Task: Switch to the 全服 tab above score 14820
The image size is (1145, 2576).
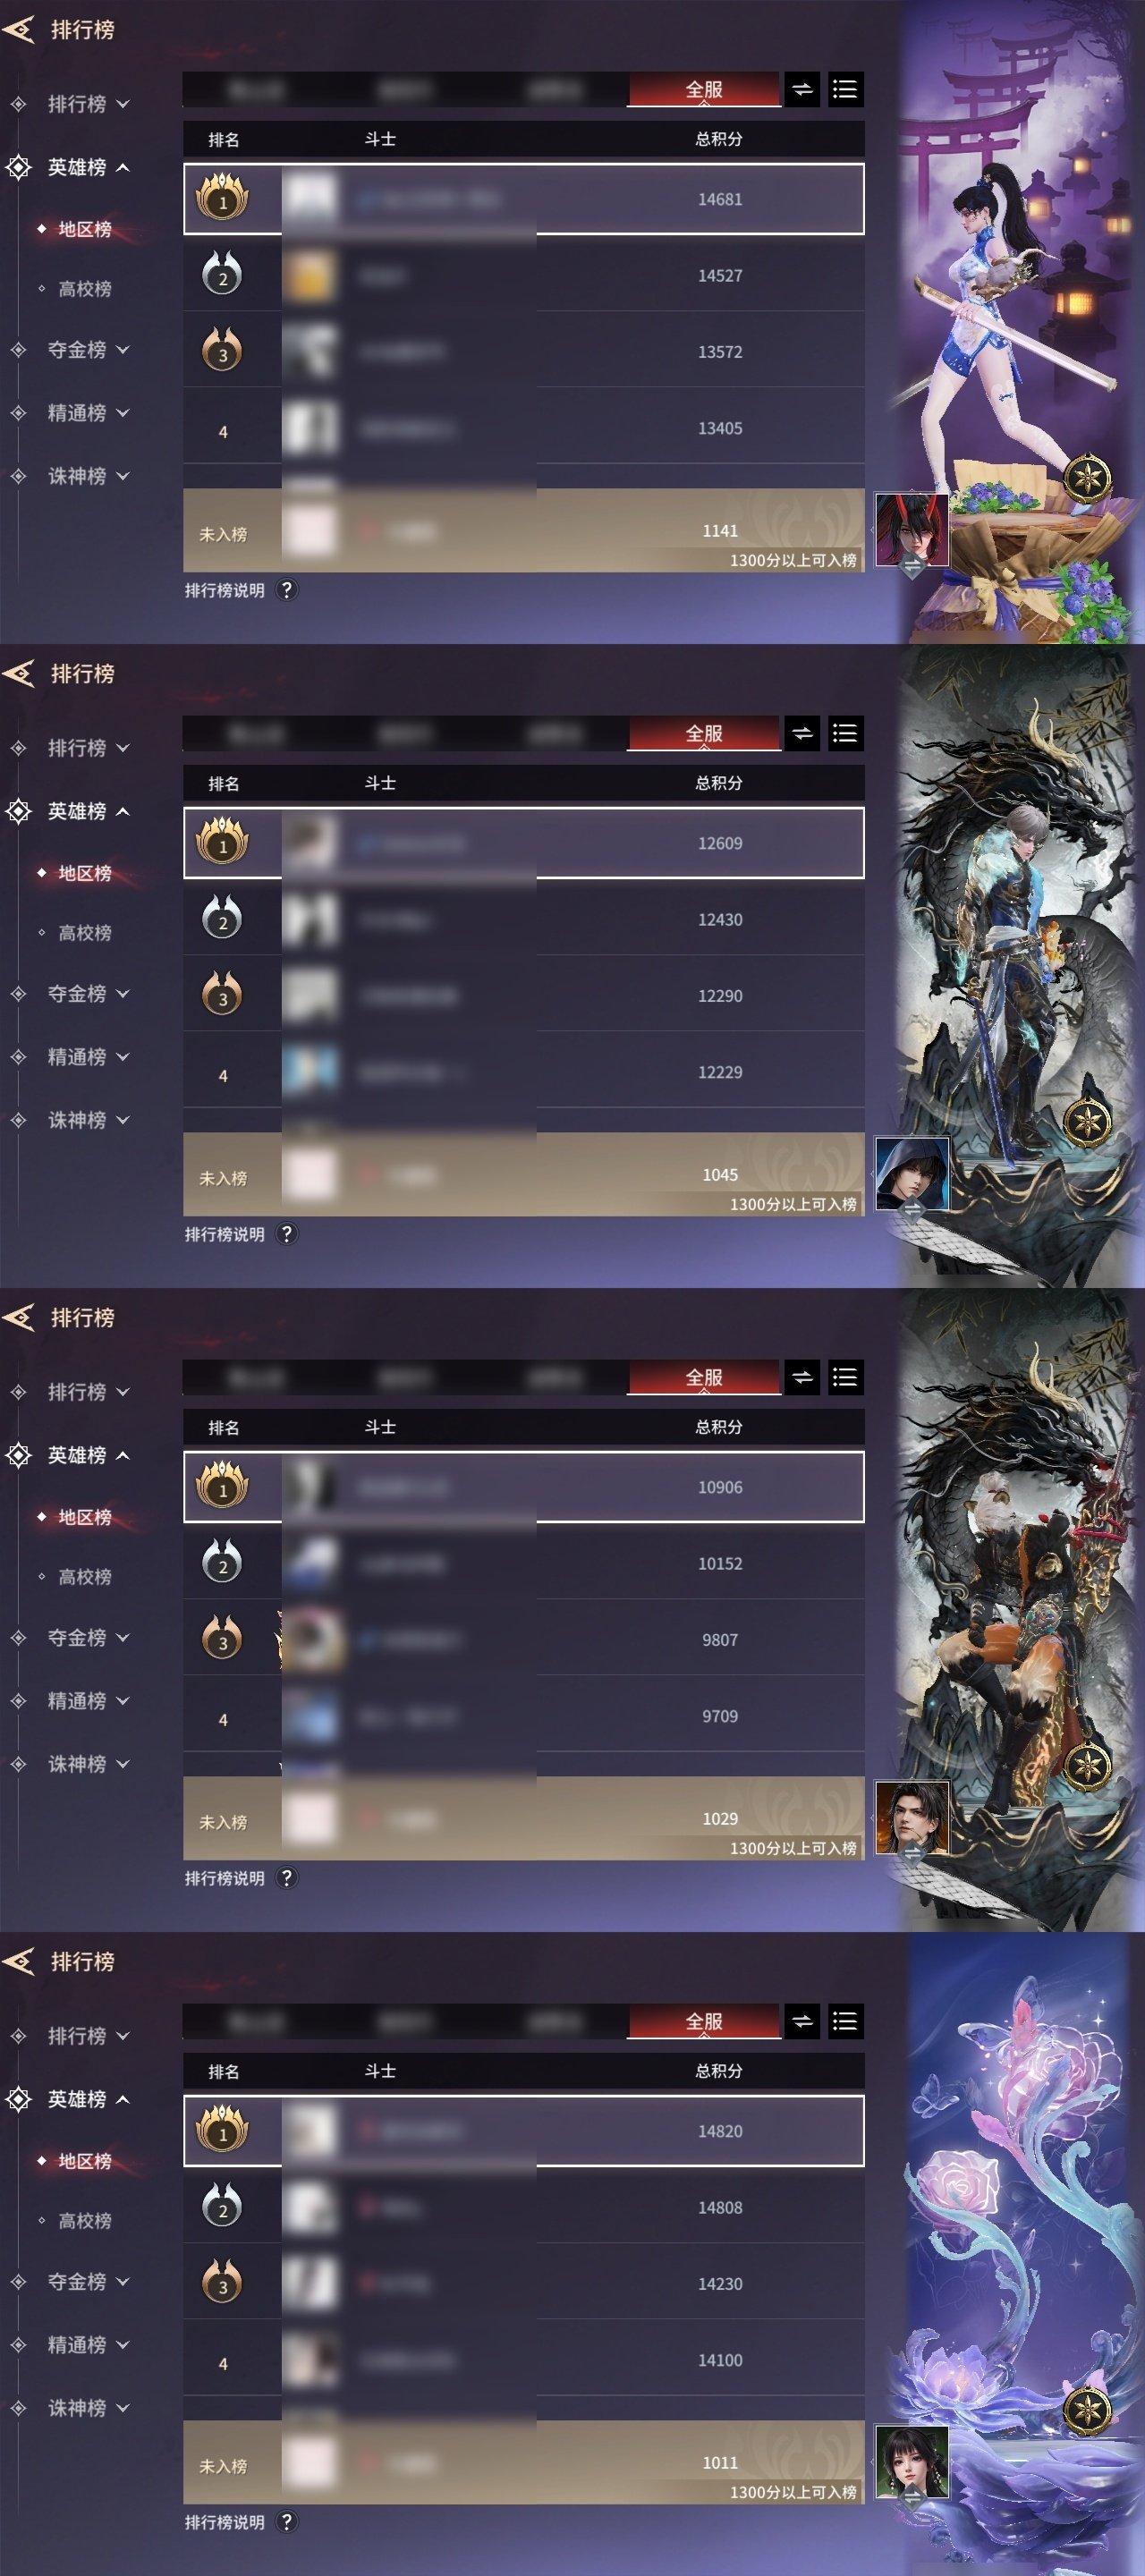Action: click(704, 2022)
